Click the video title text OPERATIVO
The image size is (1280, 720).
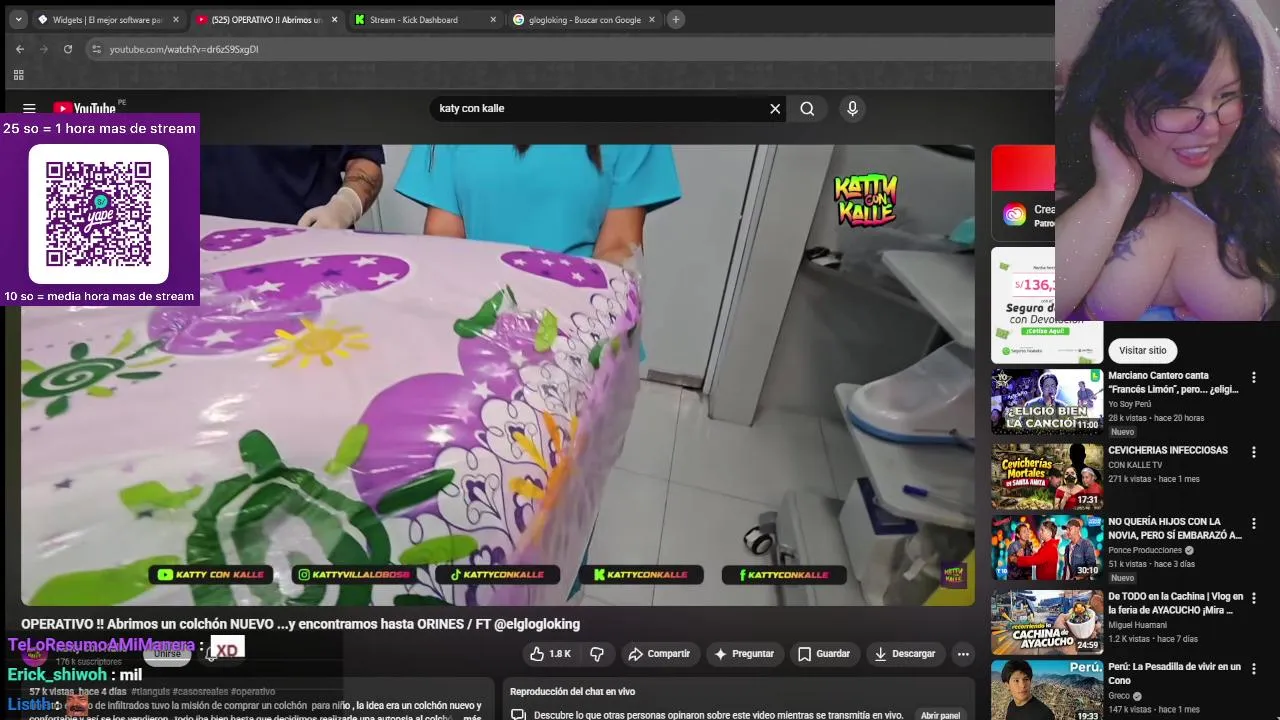[x=300, y=624]
